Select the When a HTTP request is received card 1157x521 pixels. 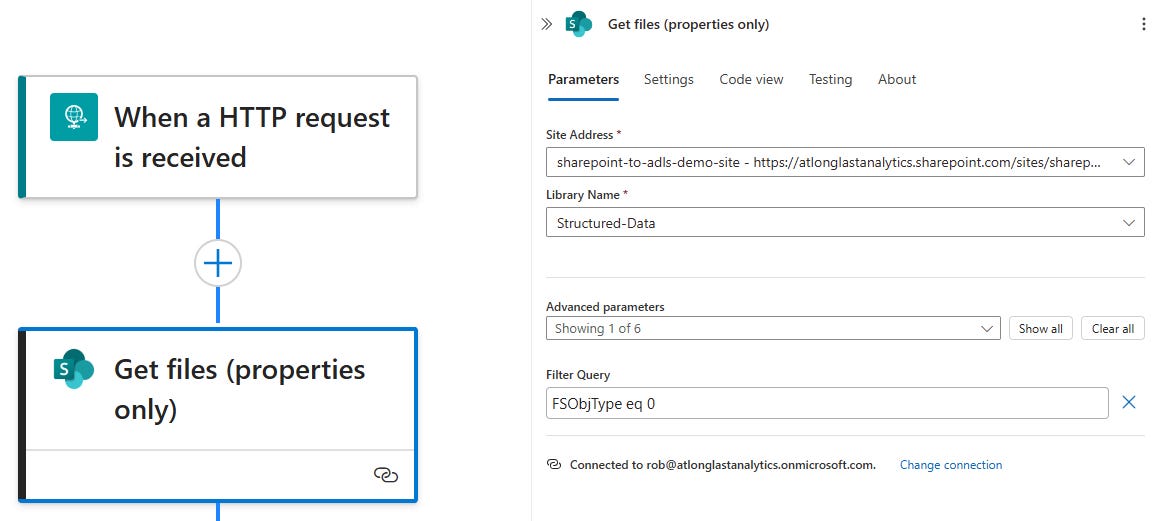click(x=218, y=137)
